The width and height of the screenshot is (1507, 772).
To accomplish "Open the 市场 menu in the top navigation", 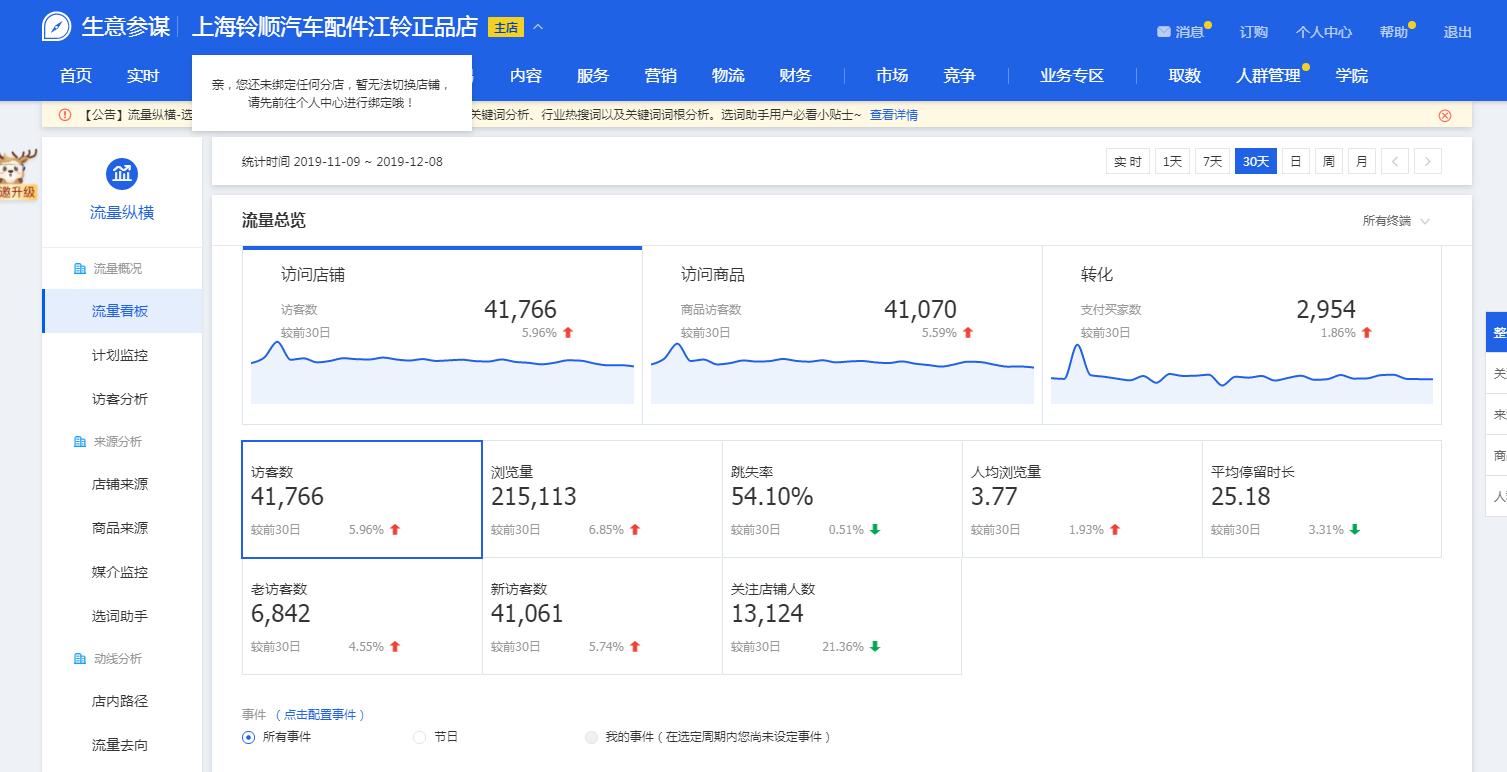I will tap(891, 75).
